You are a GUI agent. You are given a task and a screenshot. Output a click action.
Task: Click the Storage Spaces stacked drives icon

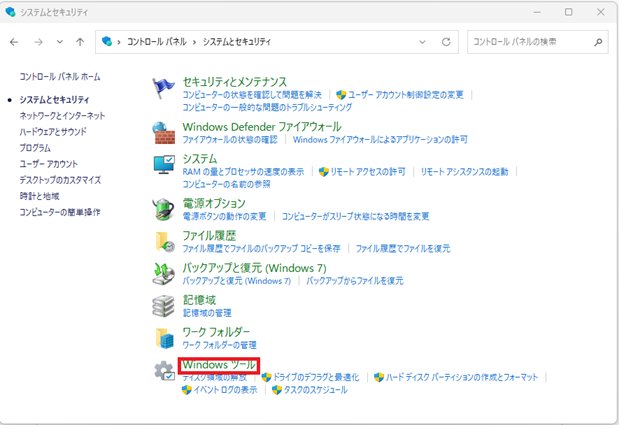pyautogui.click(x=163, y=306)
